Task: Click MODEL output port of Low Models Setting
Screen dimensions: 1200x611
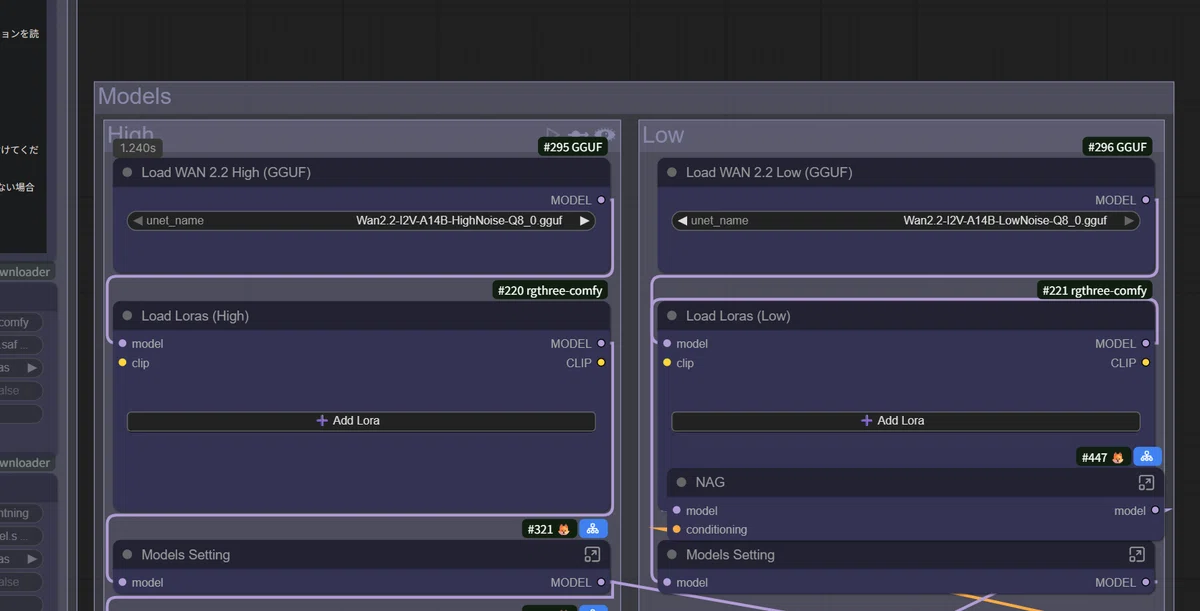Action: (1146, 582)
